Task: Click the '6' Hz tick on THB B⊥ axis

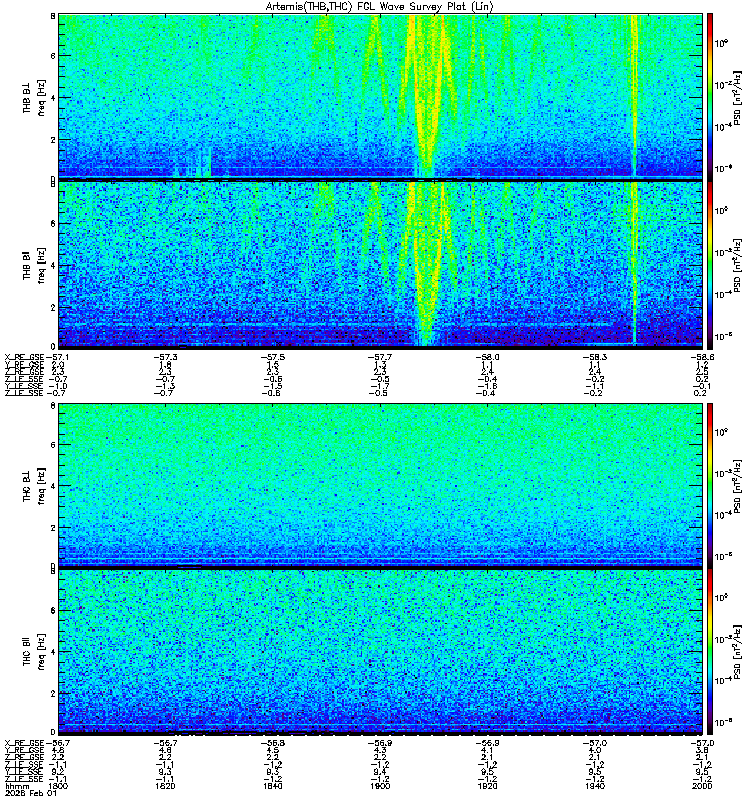Action: pos(53,56)
